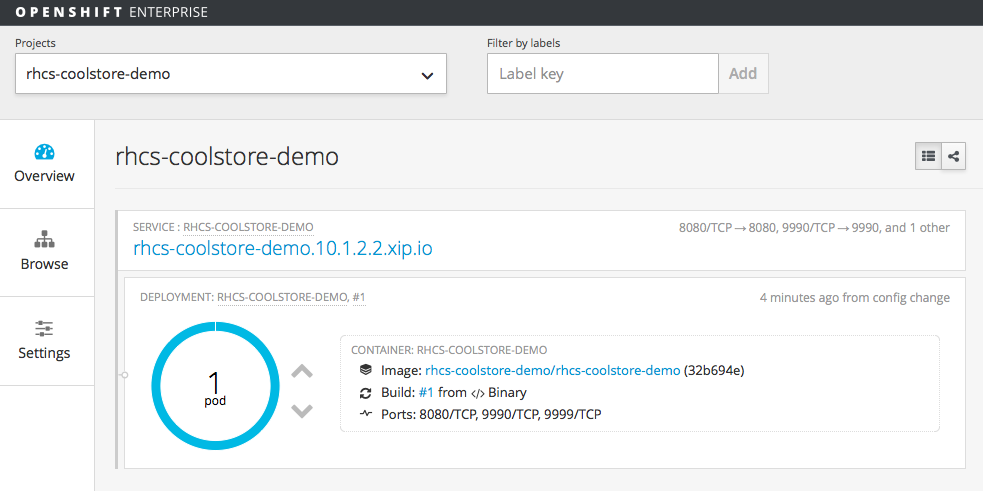
Task: Open rhcs-coolstore-demo.10.1.2.2.xip.io route link
Action: point(283,248)
